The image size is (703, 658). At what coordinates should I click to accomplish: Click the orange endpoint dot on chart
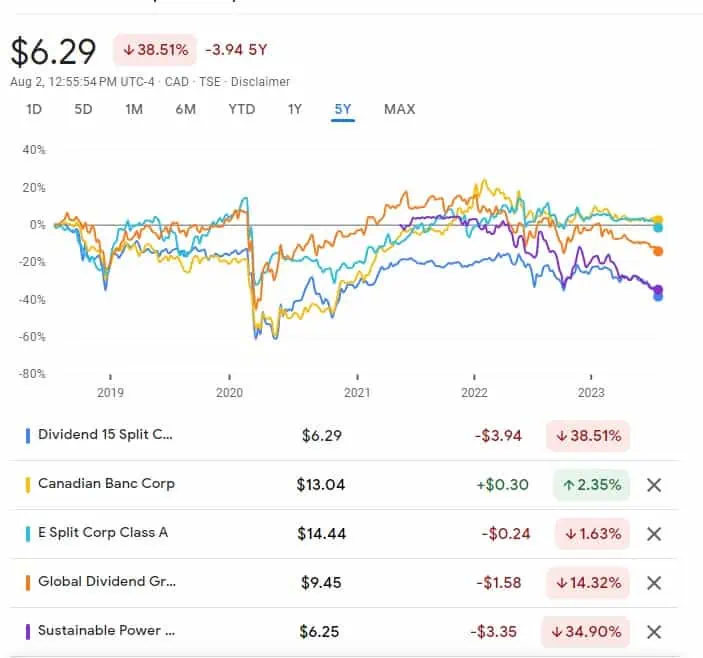point(658,251)
